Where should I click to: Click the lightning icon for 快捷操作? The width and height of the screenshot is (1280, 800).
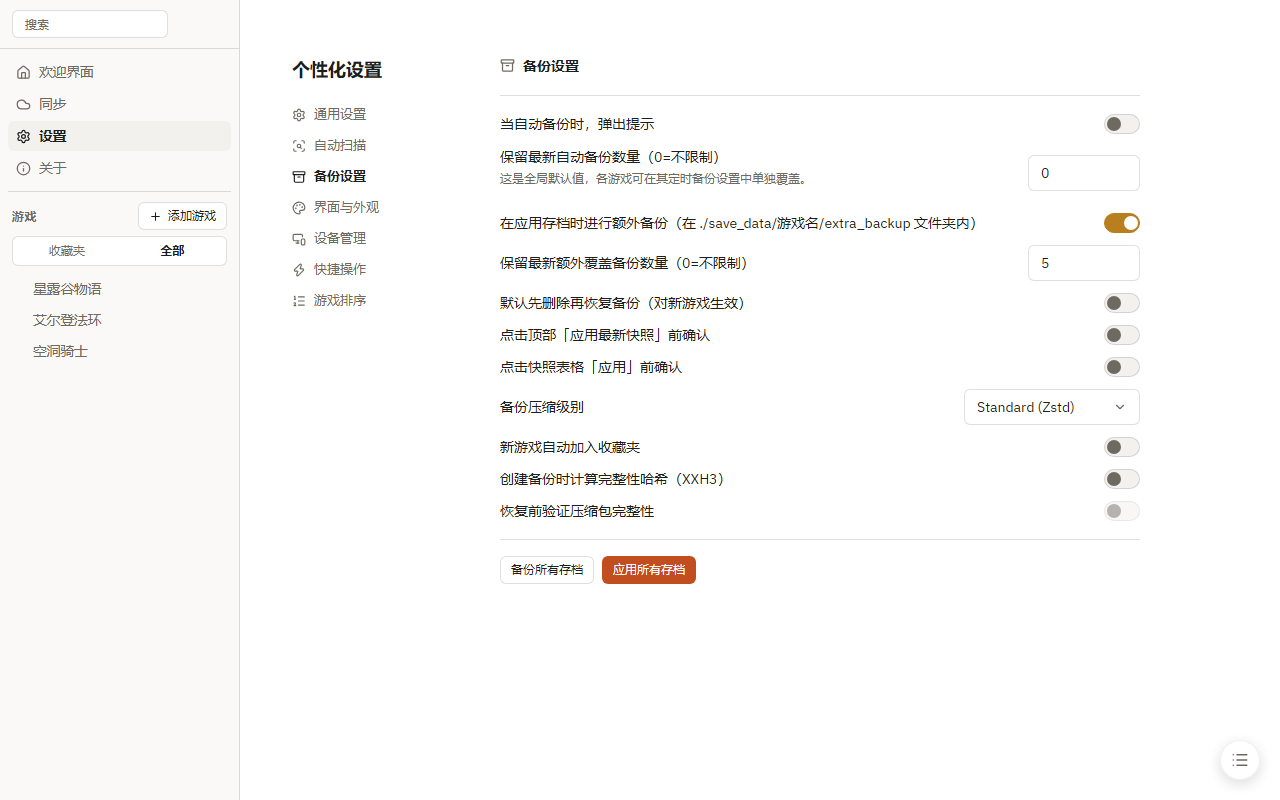pyautogui.click(x=298, y=269)
